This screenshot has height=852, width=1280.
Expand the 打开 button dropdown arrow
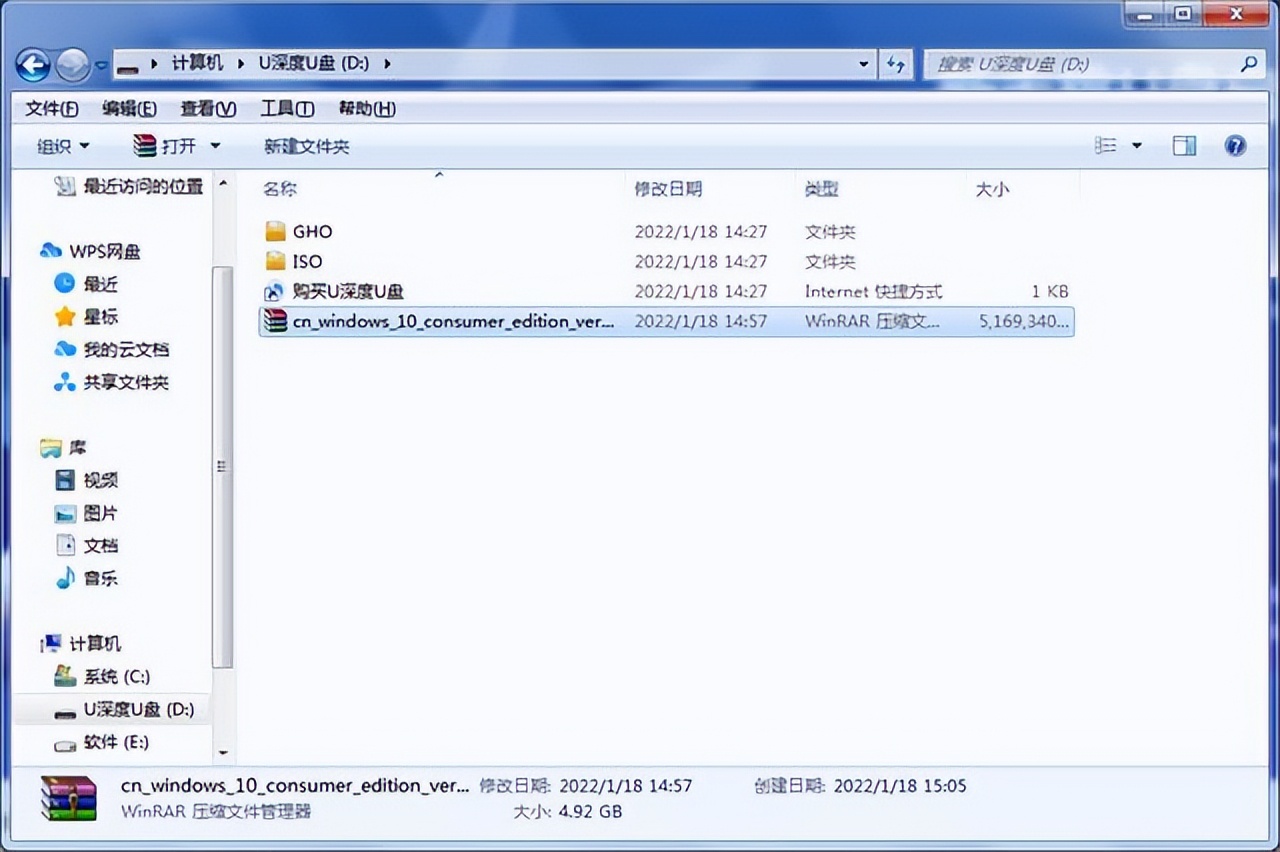coord(214,146)
